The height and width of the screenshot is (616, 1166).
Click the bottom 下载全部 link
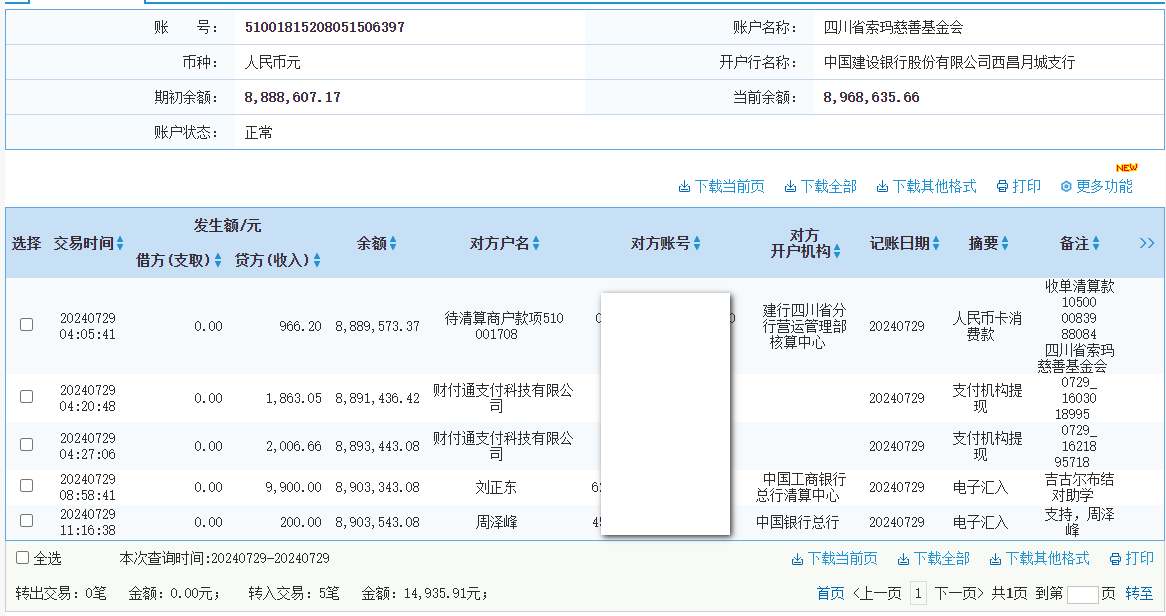pyautogui.click(x=942, y=559)
